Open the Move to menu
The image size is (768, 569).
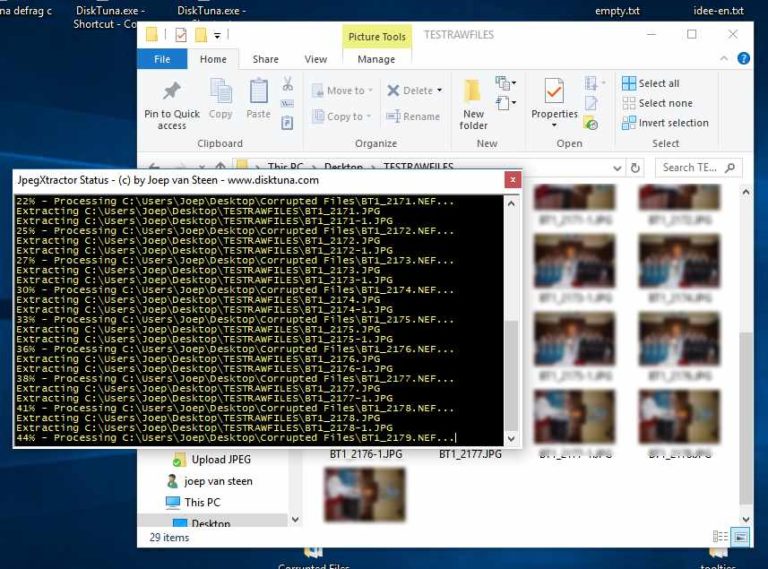[343, 91]
